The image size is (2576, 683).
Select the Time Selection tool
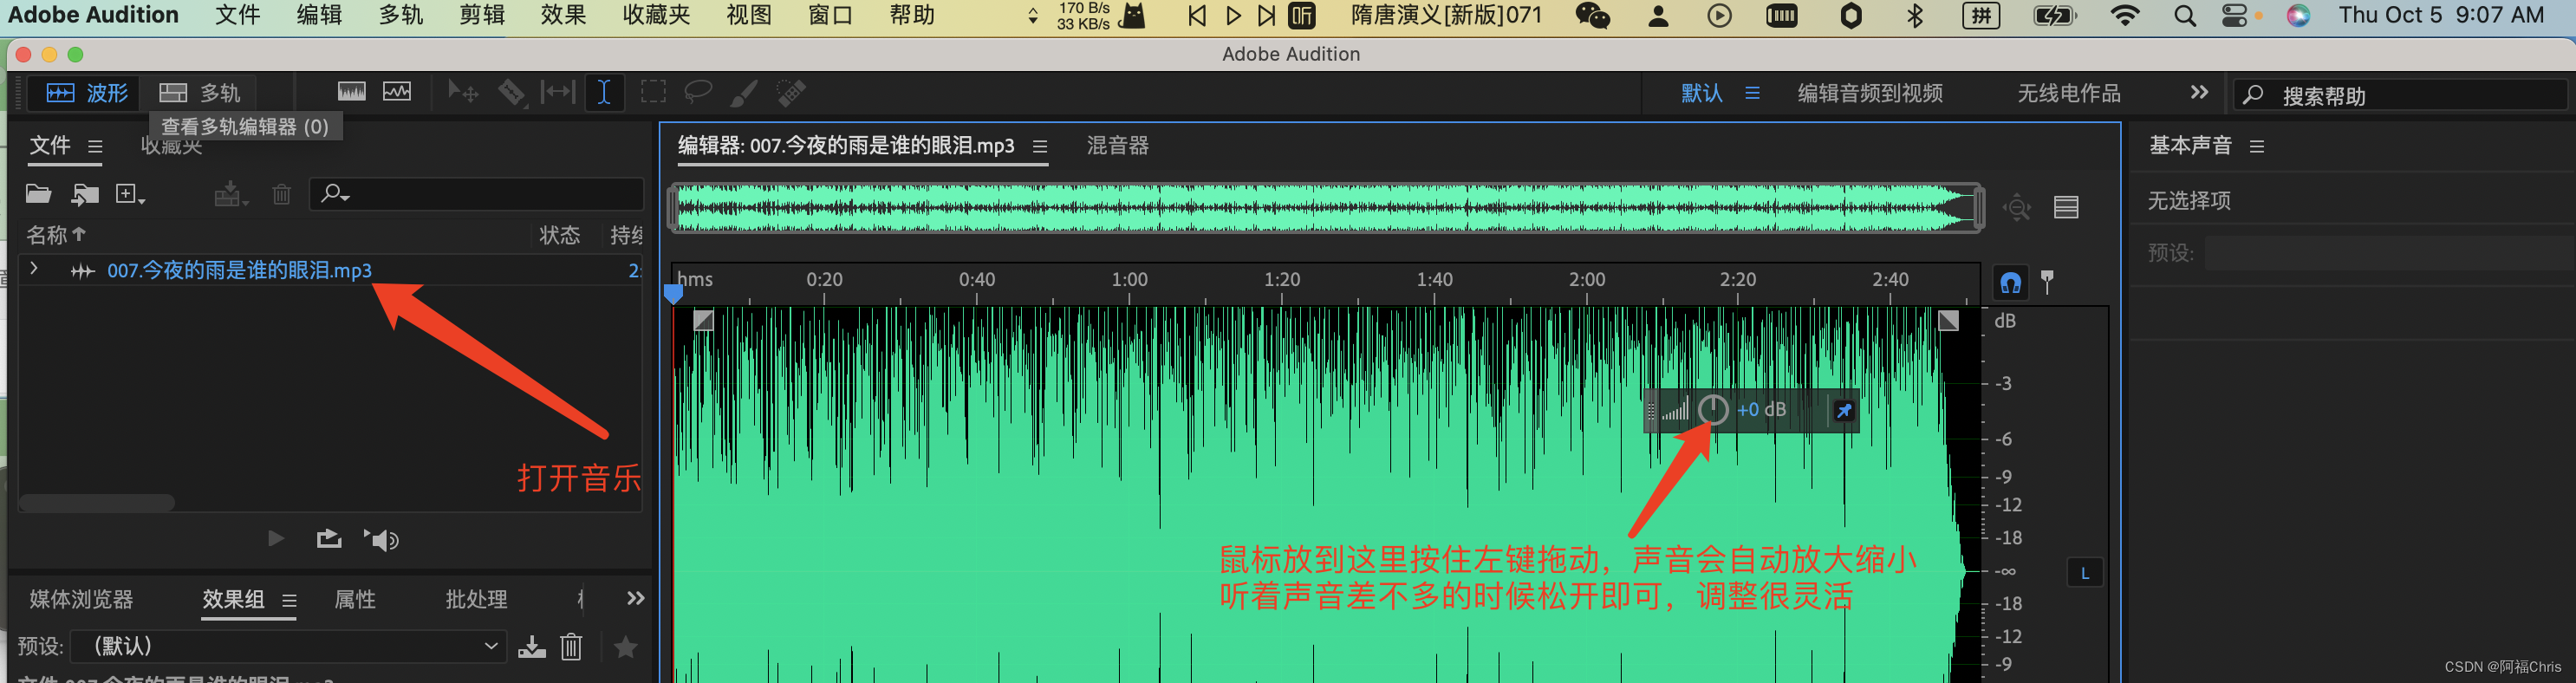[x=604, y=93]
